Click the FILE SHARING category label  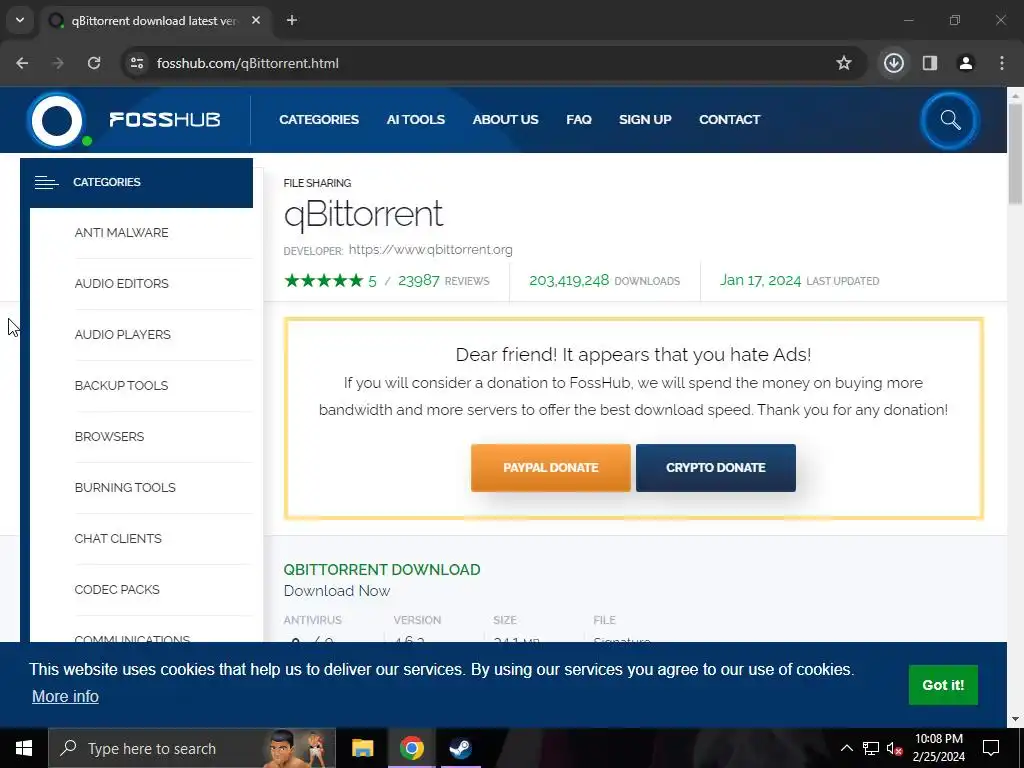point(317,183)
